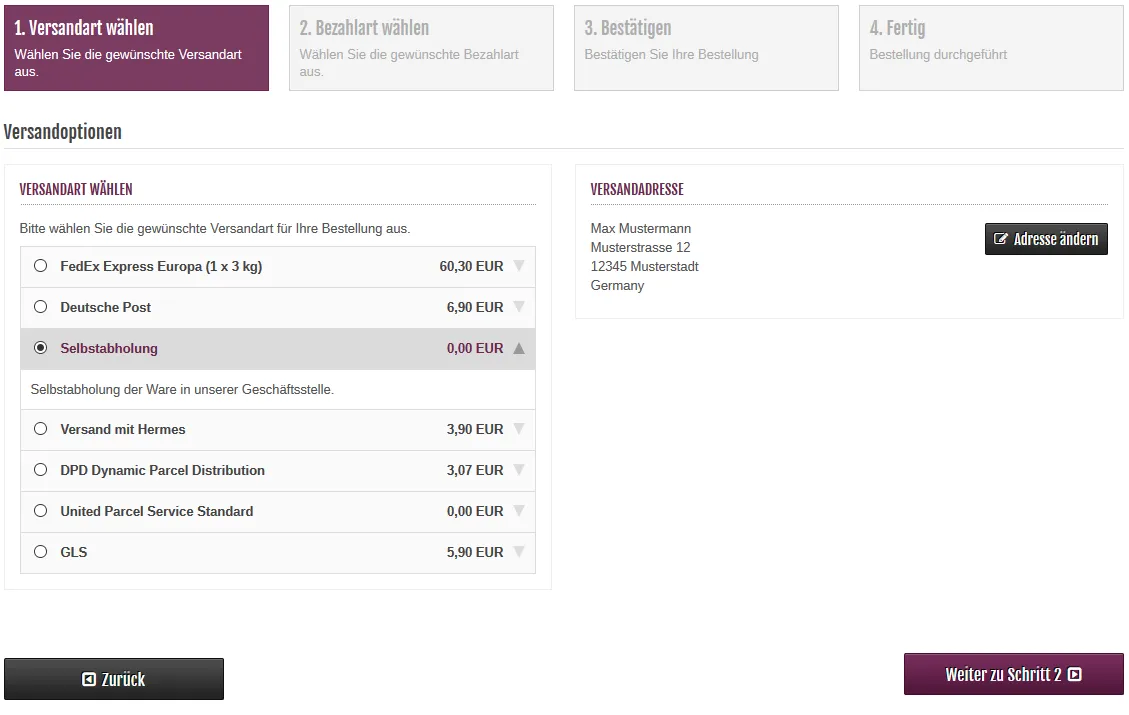This screenshot has height=715, width=1129.
Task: Click the edit icon in Adresse ändern
Action: [1001, 239]
